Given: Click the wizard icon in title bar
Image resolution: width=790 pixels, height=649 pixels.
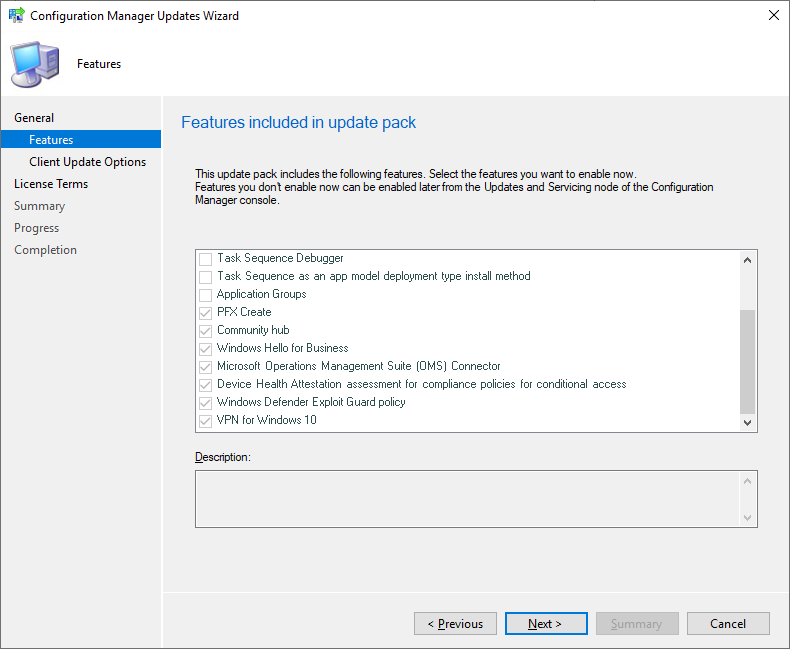Looking at the screenshot, I should pyautogui.click(x=16, y=16).
